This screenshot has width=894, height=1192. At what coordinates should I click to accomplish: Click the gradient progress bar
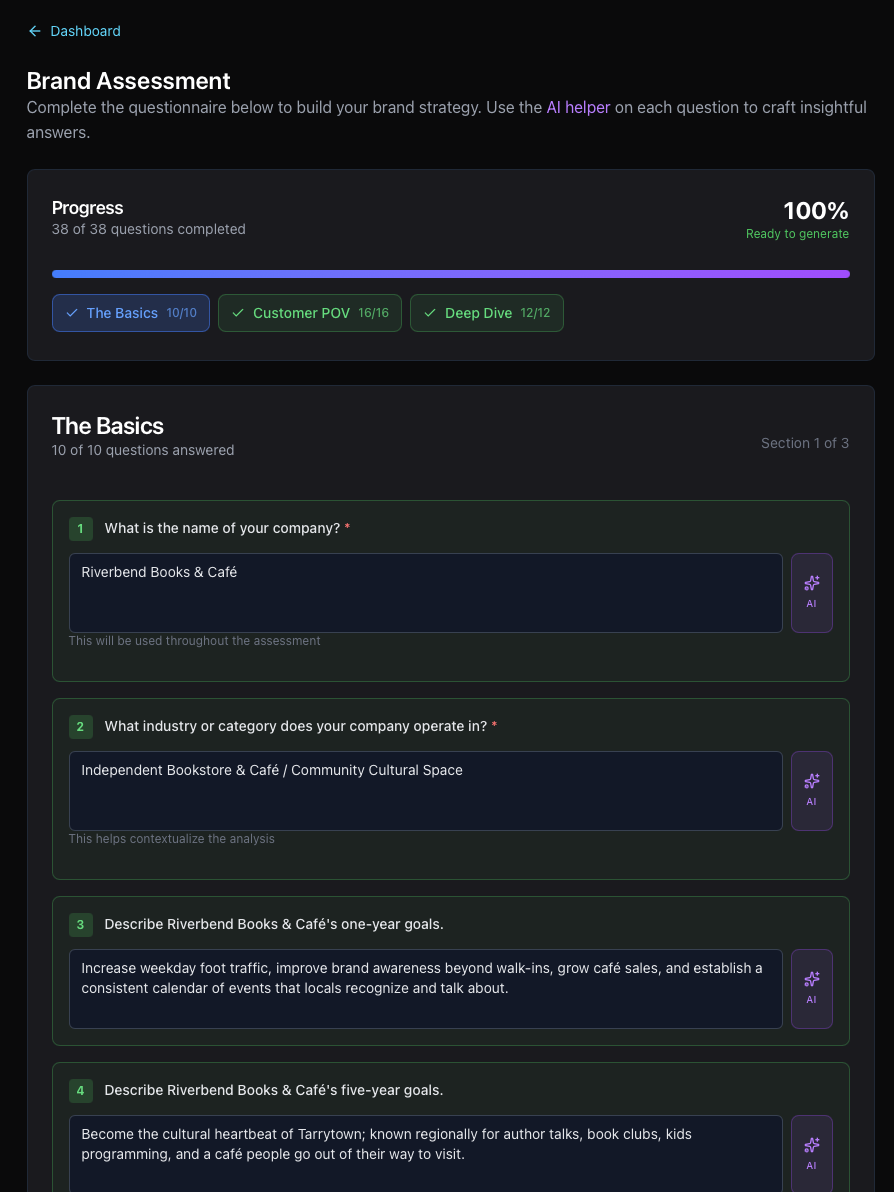click(x=450, y=273)
